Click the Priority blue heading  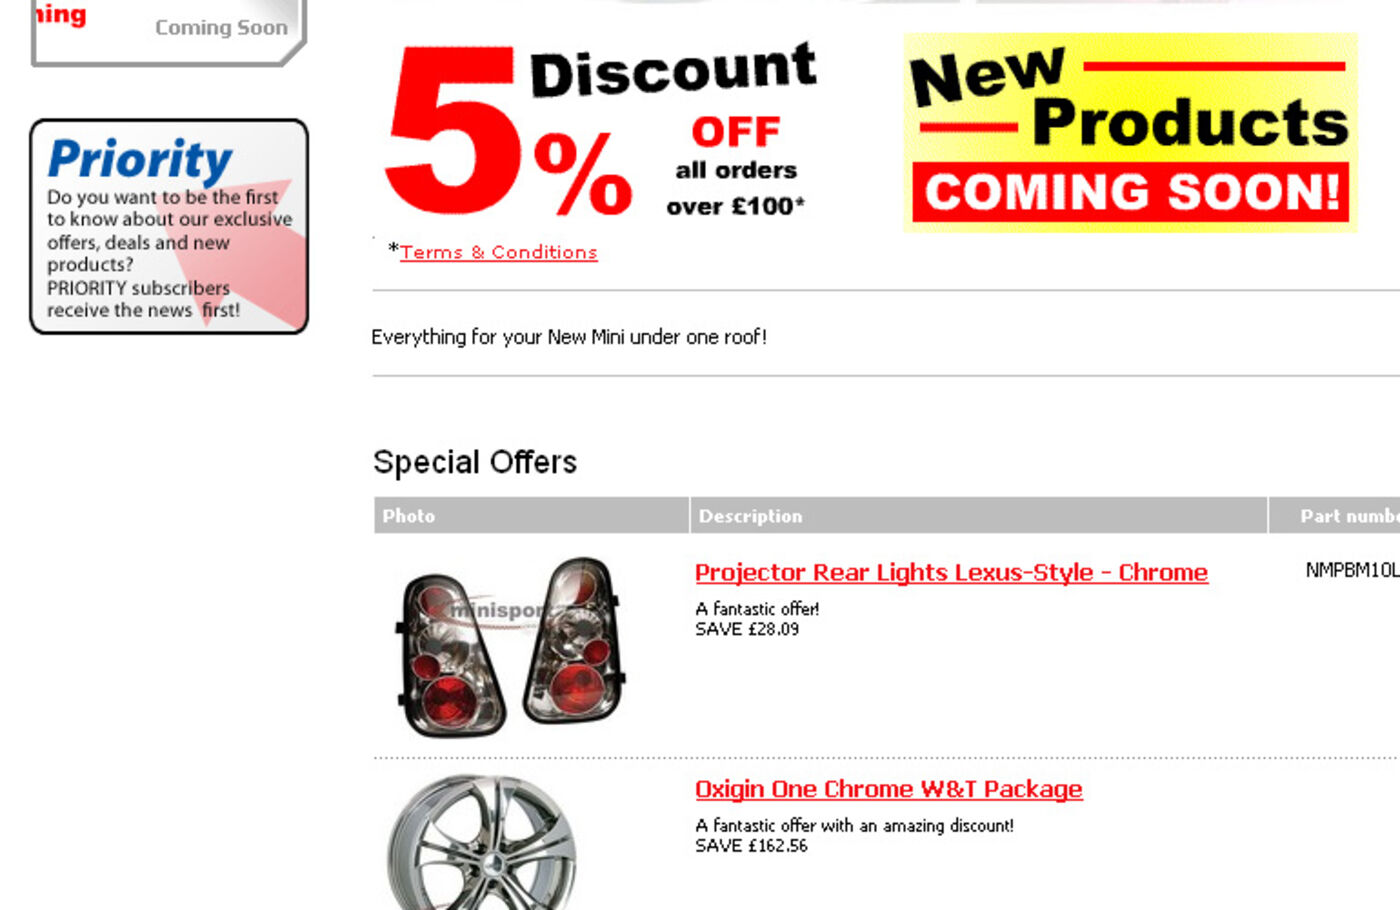pos(140,159)
